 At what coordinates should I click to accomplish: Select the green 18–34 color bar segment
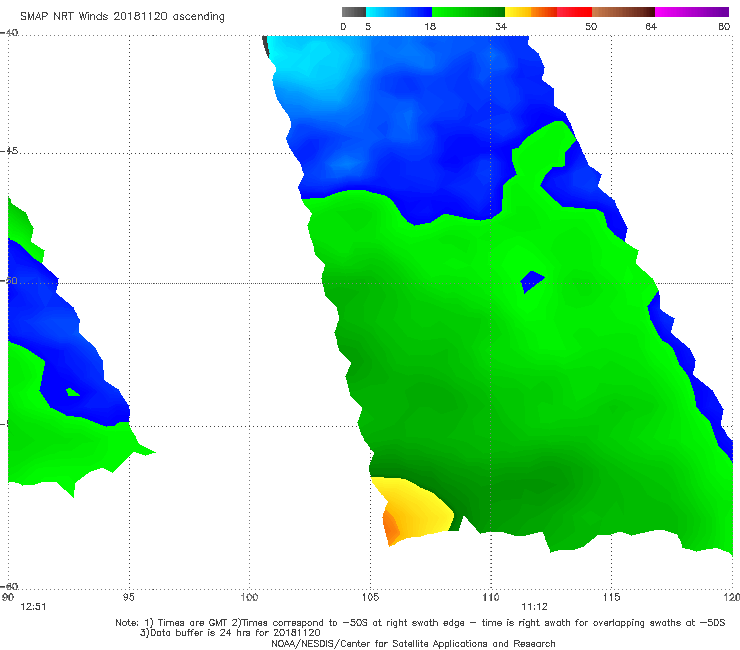468,12
